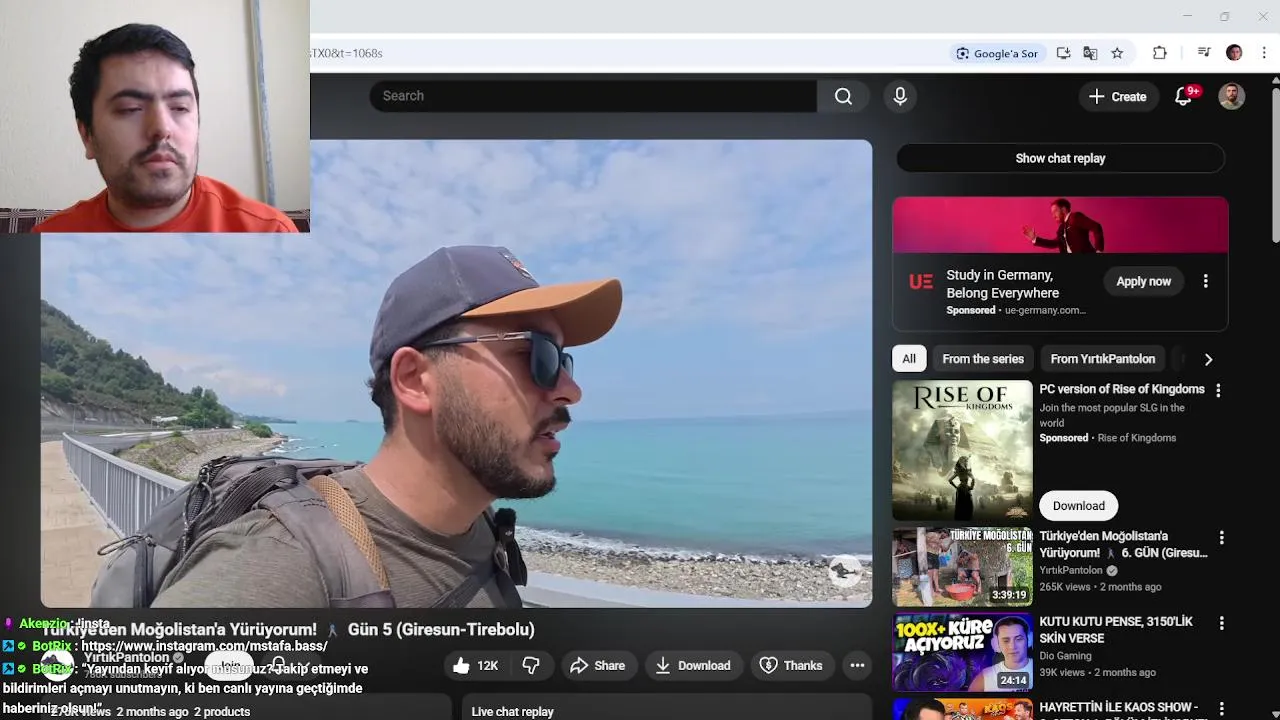1280x720 pixels.
Task: Open the KUTU KUTU PENSE video thumbnail
Action: point(962,652)
